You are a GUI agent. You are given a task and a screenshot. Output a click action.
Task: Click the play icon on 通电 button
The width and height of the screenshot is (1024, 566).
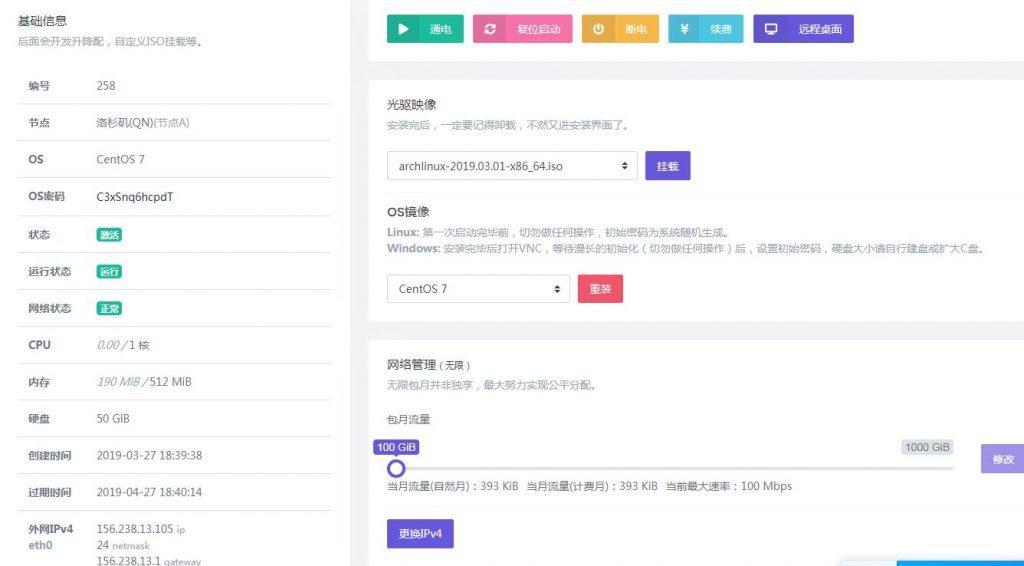point(403,29)
